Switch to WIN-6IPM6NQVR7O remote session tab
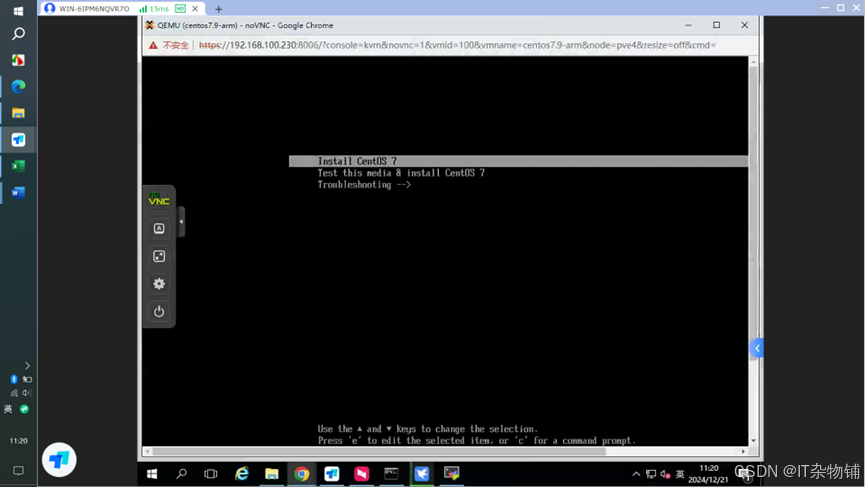Screen dimensions: 865x487 click(x=94, y=9)
